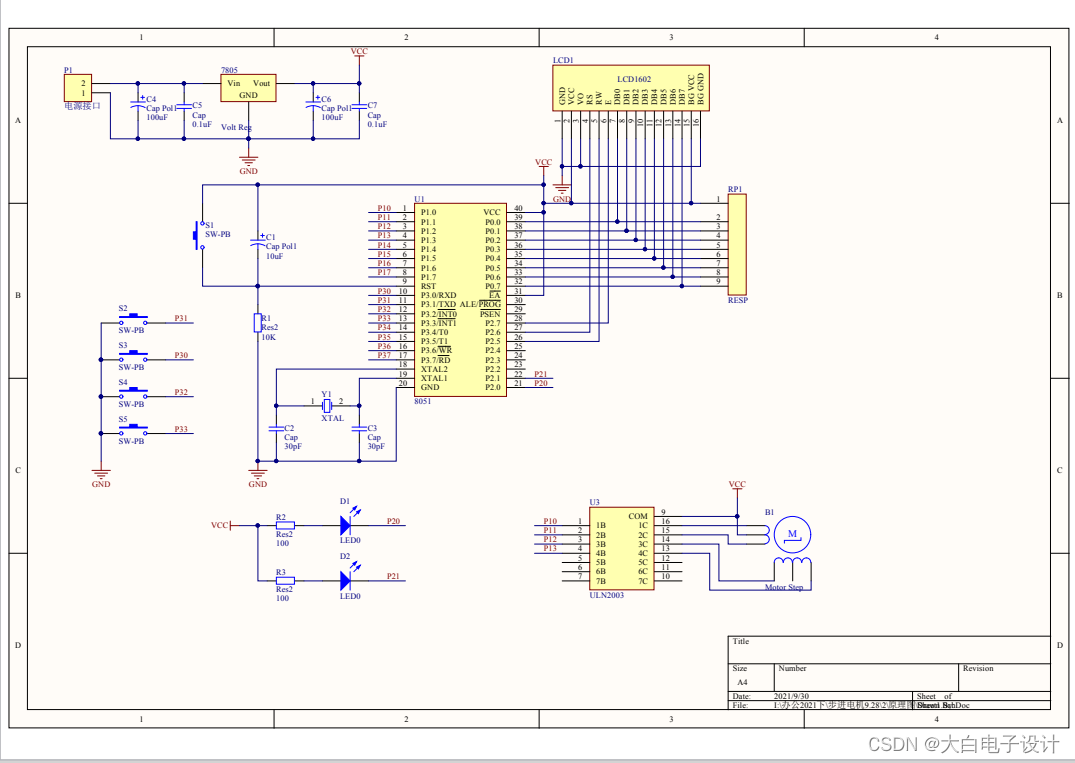Screen dimensions: 1075x763
Task: Click the XTAL1 pin label on U1
Action: 434,378
